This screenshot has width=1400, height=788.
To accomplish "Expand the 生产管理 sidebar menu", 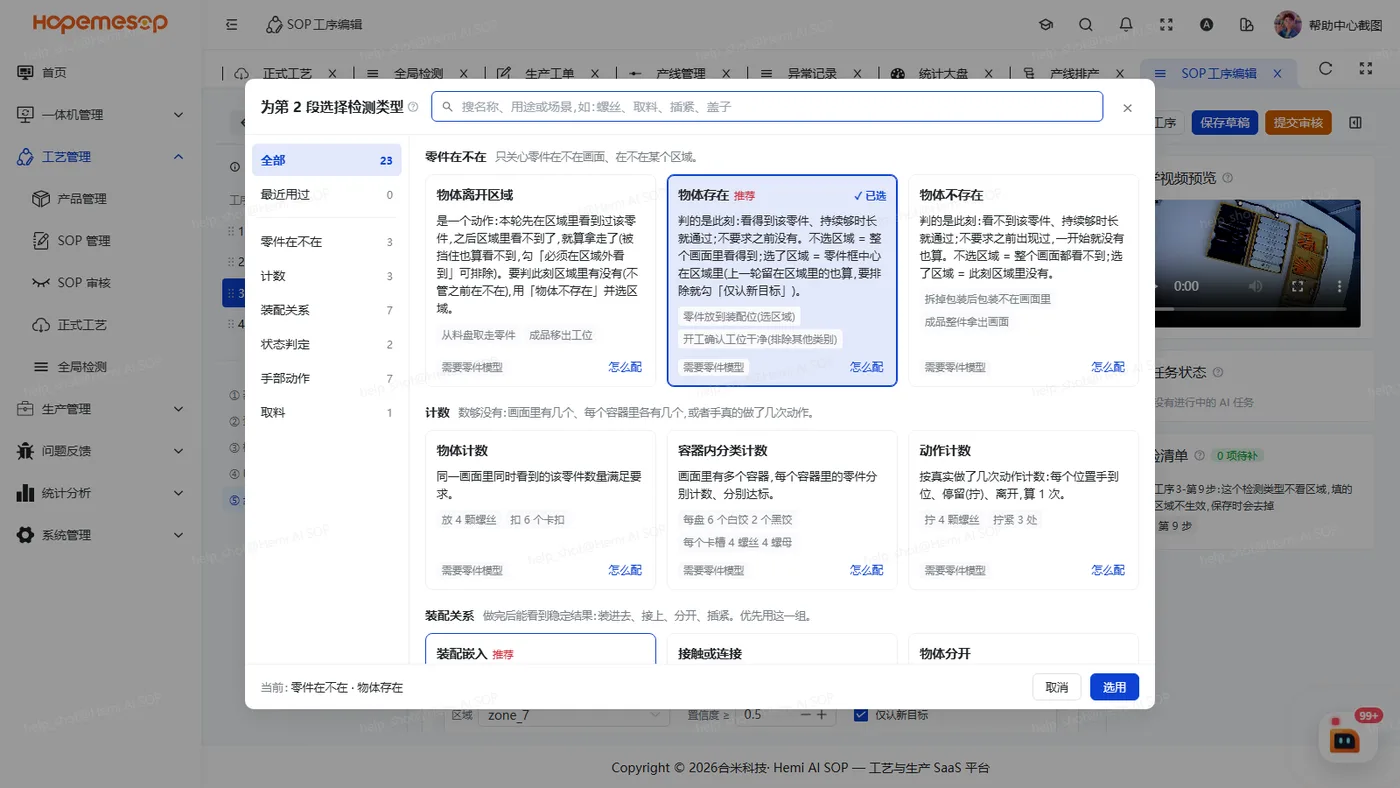I will coord(101,409).
